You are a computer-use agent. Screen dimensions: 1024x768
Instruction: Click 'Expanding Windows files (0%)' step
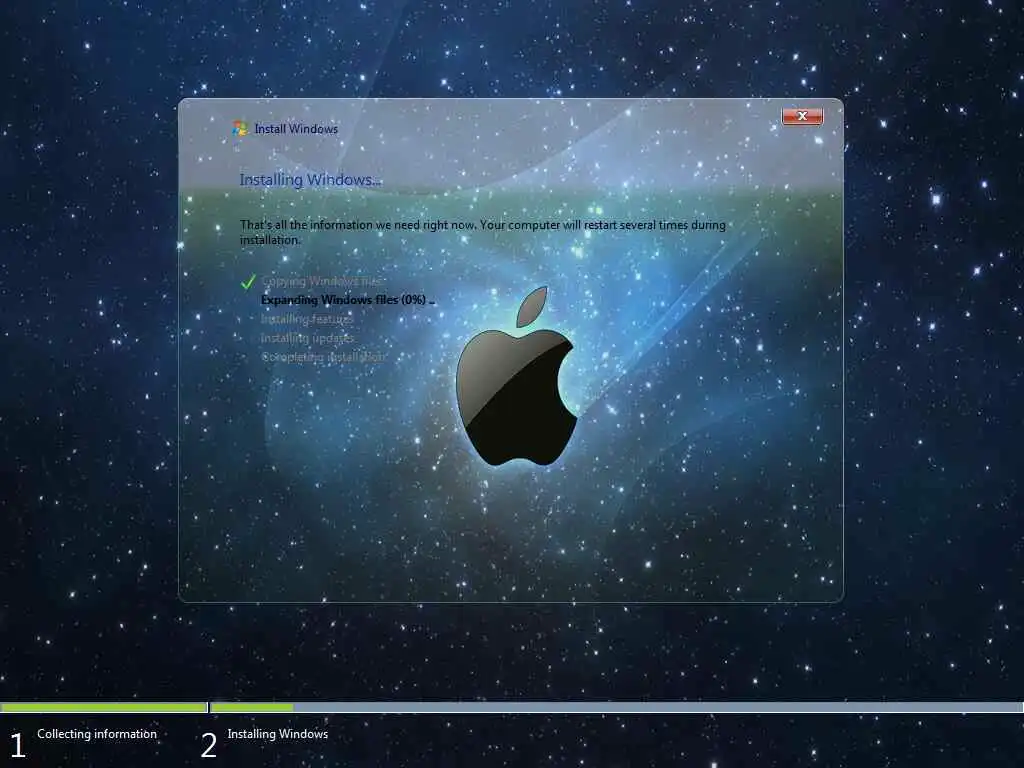[x=347, y=300]
